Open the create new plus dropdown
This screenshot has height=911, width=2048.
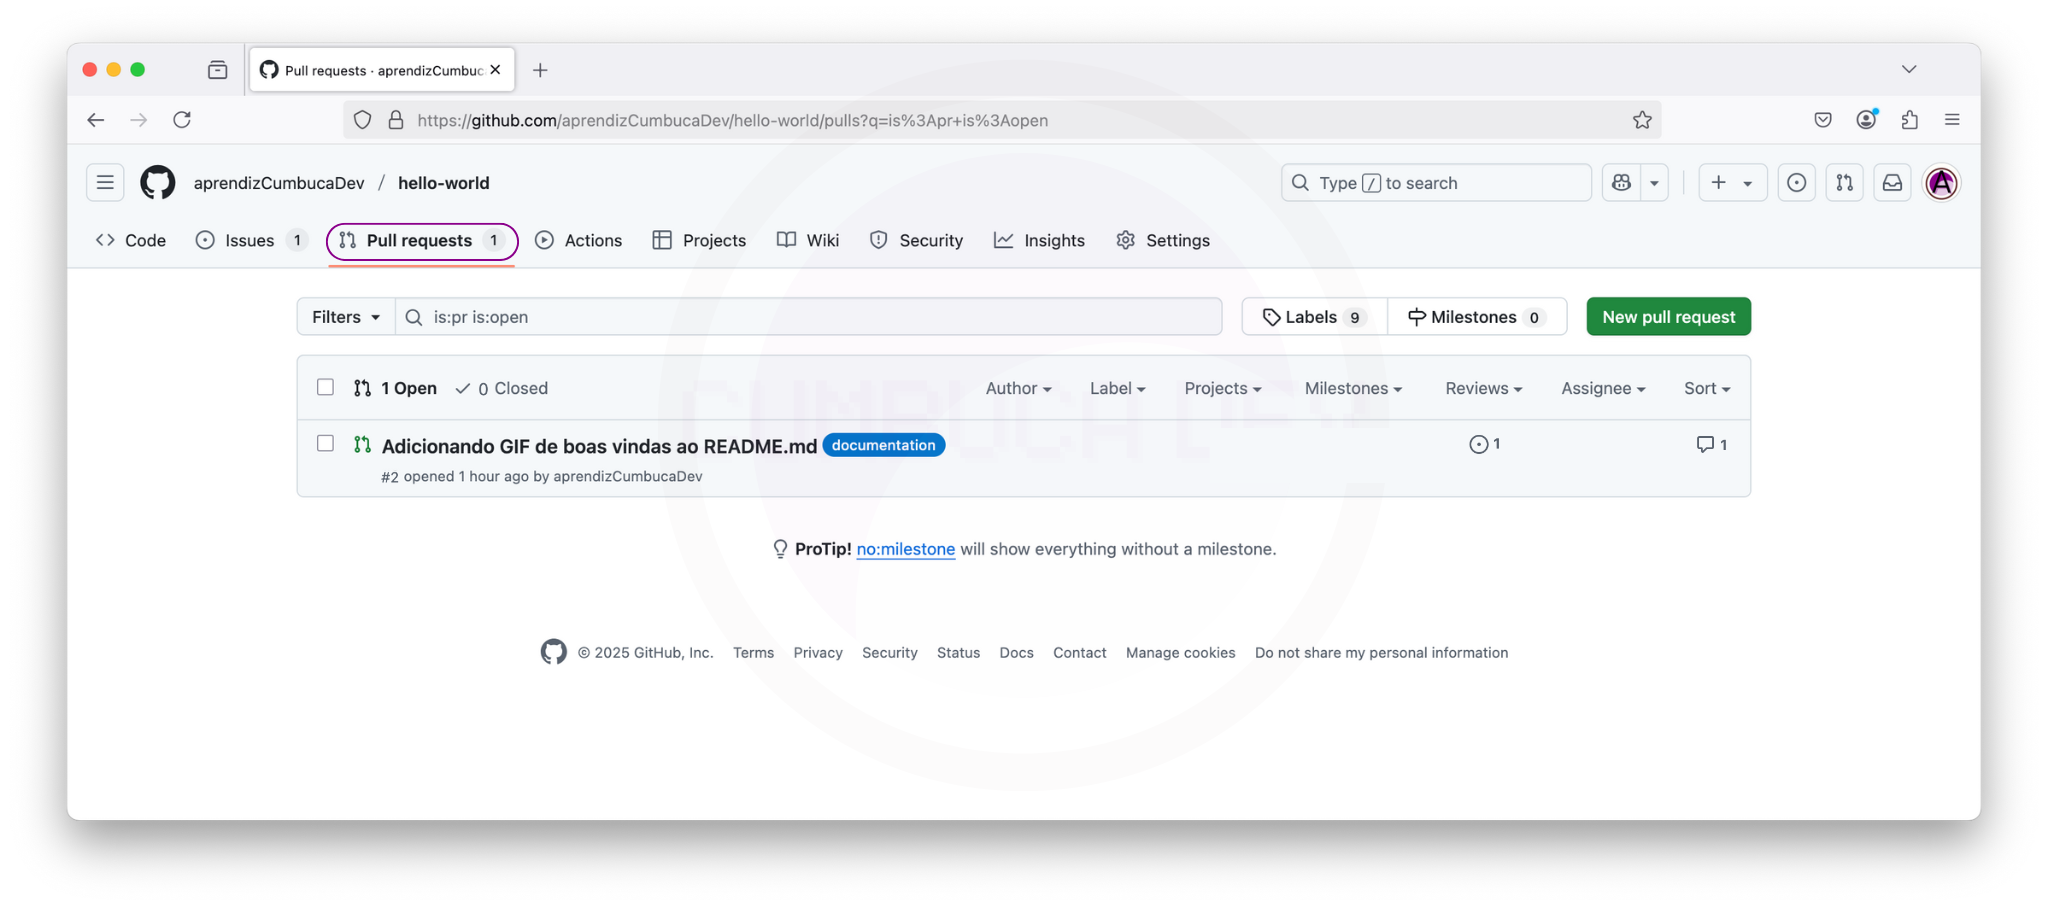1731,183
